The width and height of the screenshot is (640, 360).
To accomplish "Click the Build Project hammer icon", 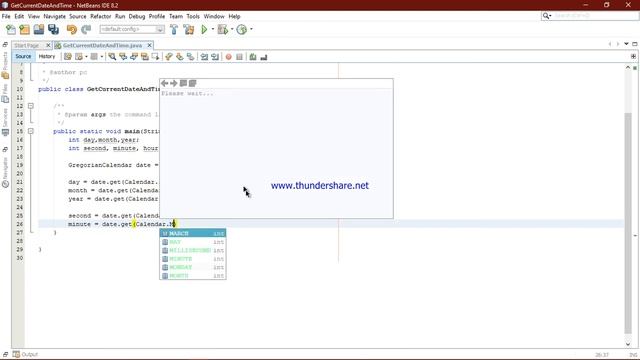I will point(174,29).
